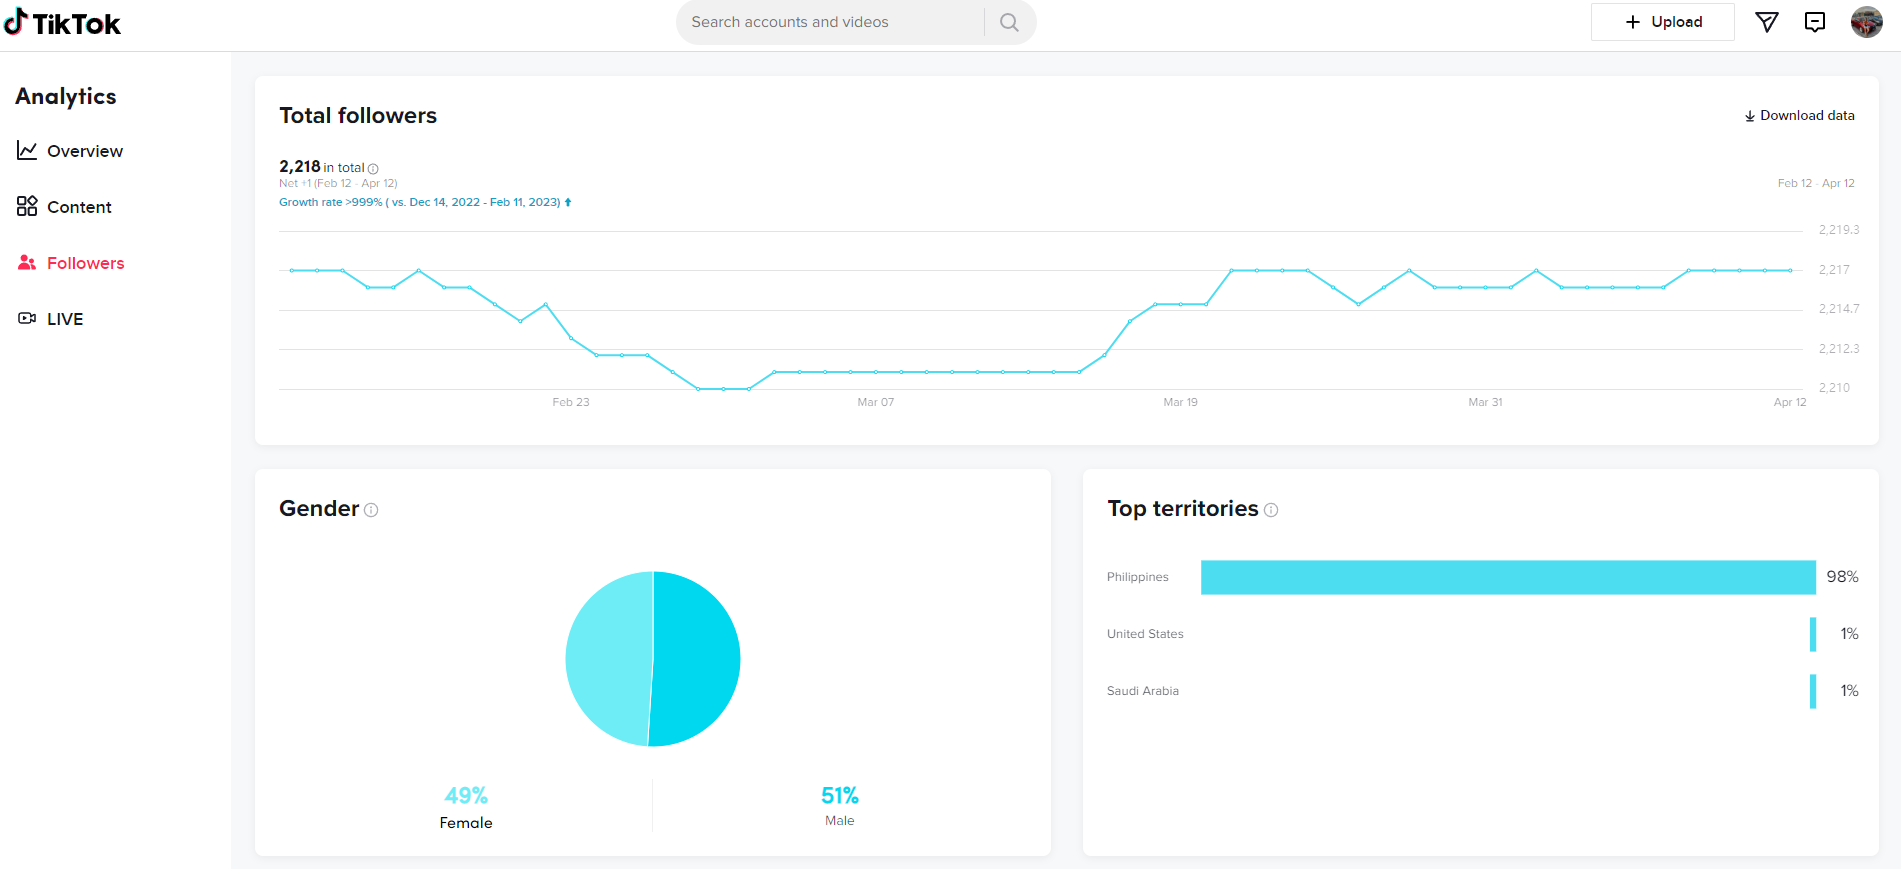Click the Download data link
The width and height of the screenshot is (1901, 869).
pyautogui.click(x=1799, y=116)
